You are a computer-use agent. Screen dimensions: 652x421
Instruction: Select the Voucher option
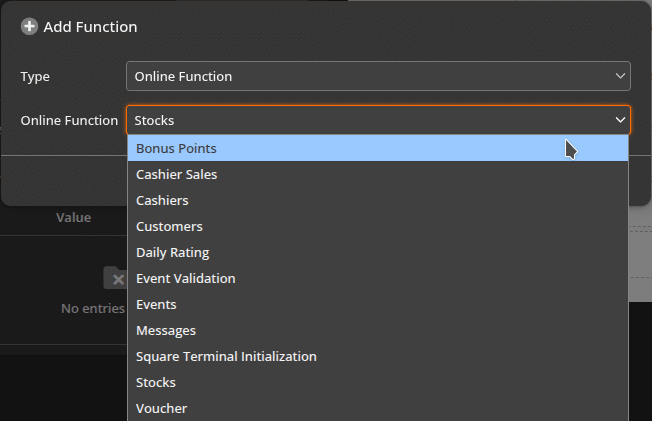point(378,409)
